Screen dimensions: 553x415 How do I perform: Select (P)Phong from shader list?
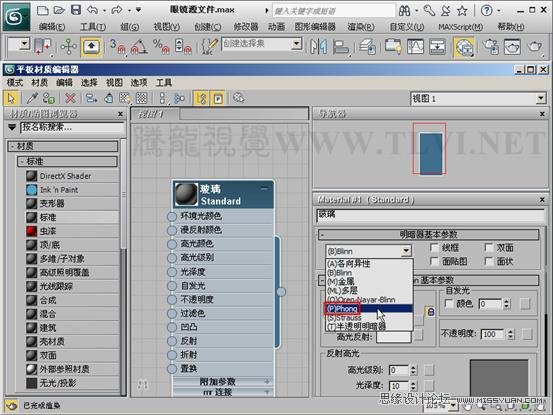pyautogui.click(x=369, y=309)
